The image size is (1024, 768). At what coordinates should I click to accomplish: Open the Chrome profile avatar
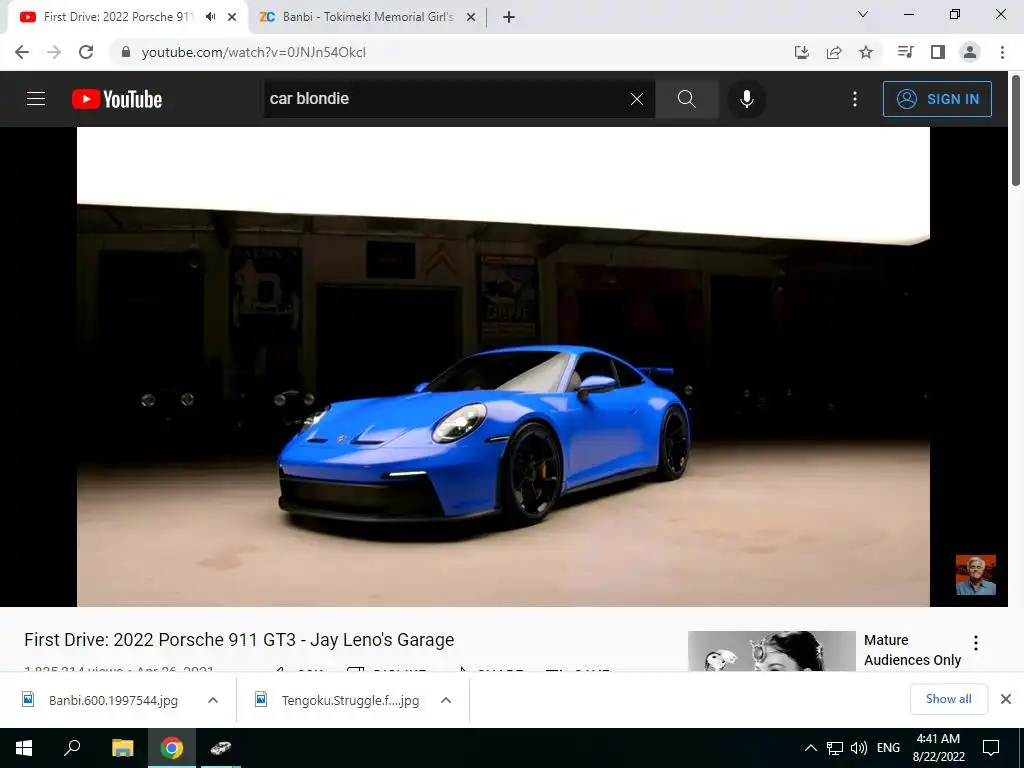pyautogui.click(x=970, y=52)
